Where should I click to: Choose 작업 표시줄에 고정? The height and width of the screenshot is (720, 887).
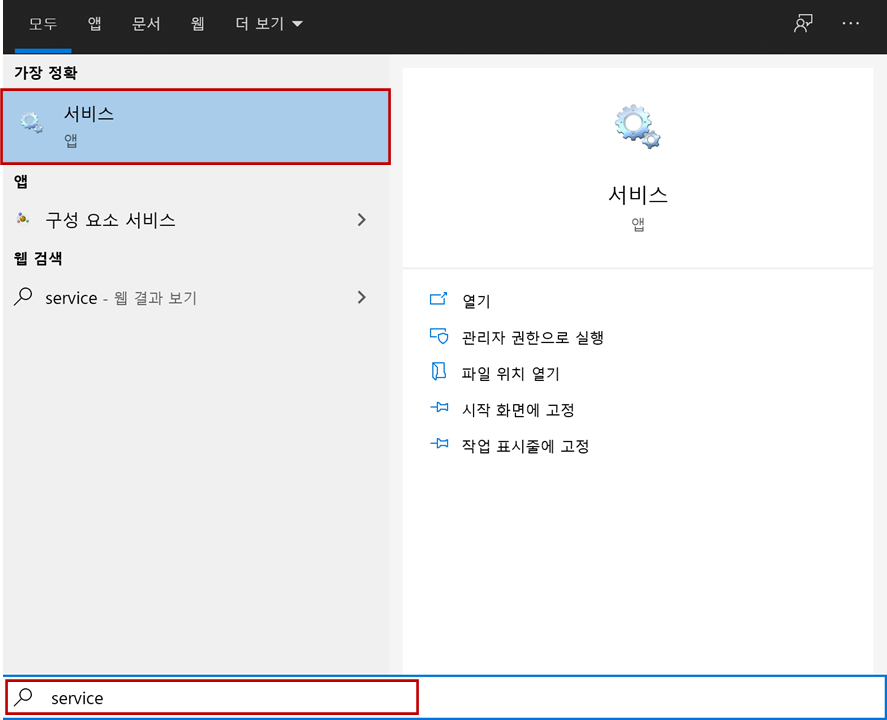[526, 446]
